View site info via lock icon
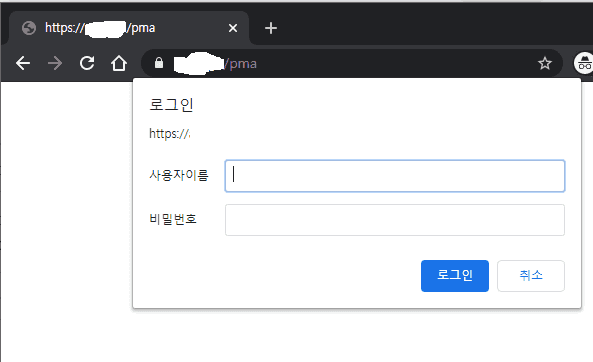This screenshot has width=593, height=362. pos(159,63)
